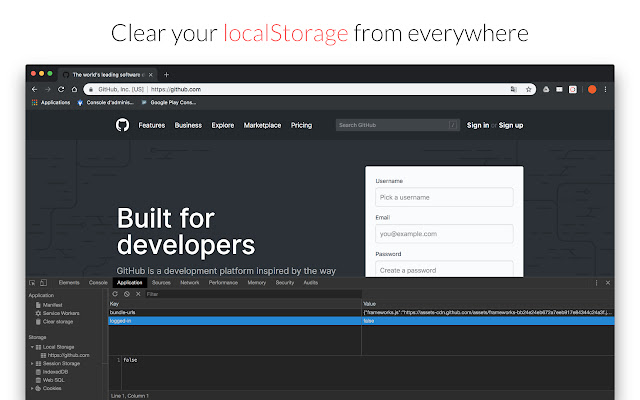Click the clear all storage circle-slash icon
The width and height of the screenshot is (640, 400).
(x=127, y=294)
